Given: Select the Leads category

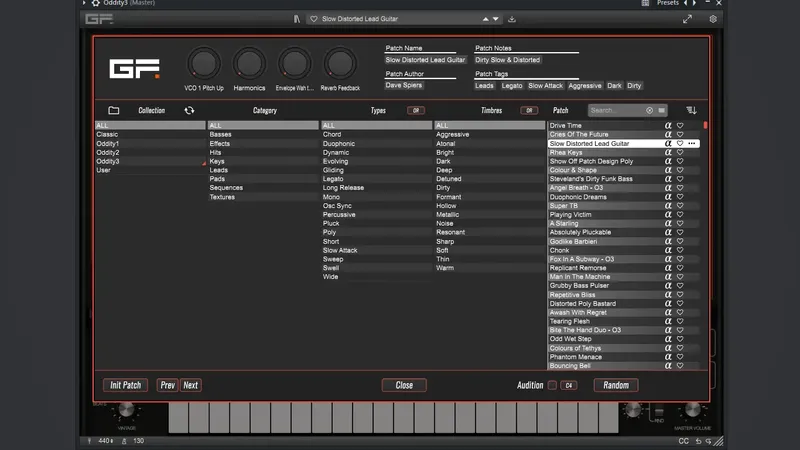Looking at the screenshot, I should click(x=218, y=170).
